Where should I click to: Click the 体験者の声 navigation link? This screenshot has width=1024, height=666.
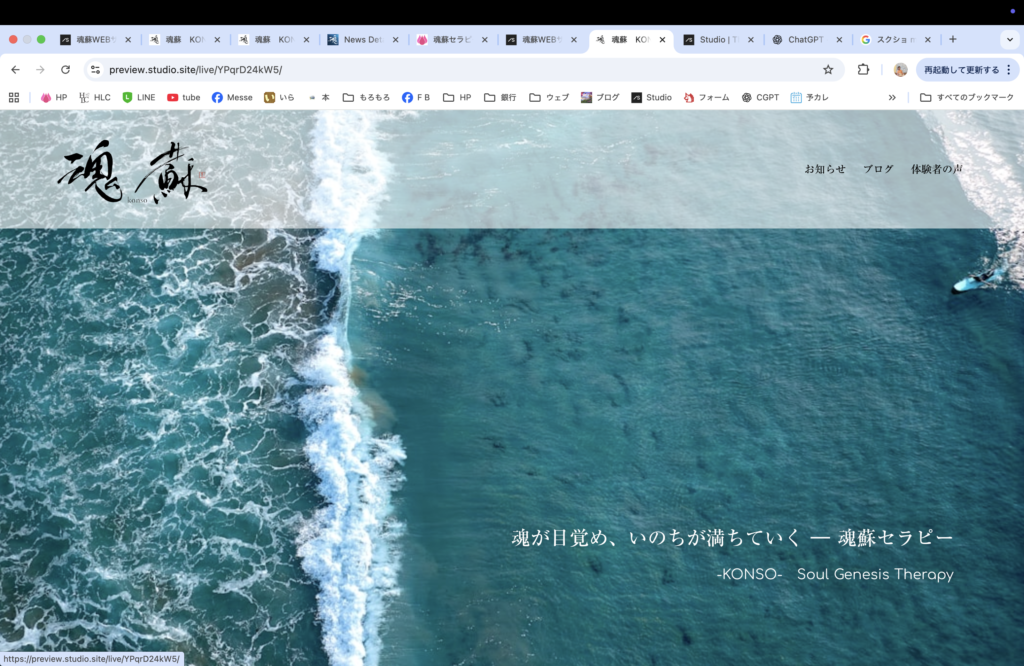click(936, 169)
